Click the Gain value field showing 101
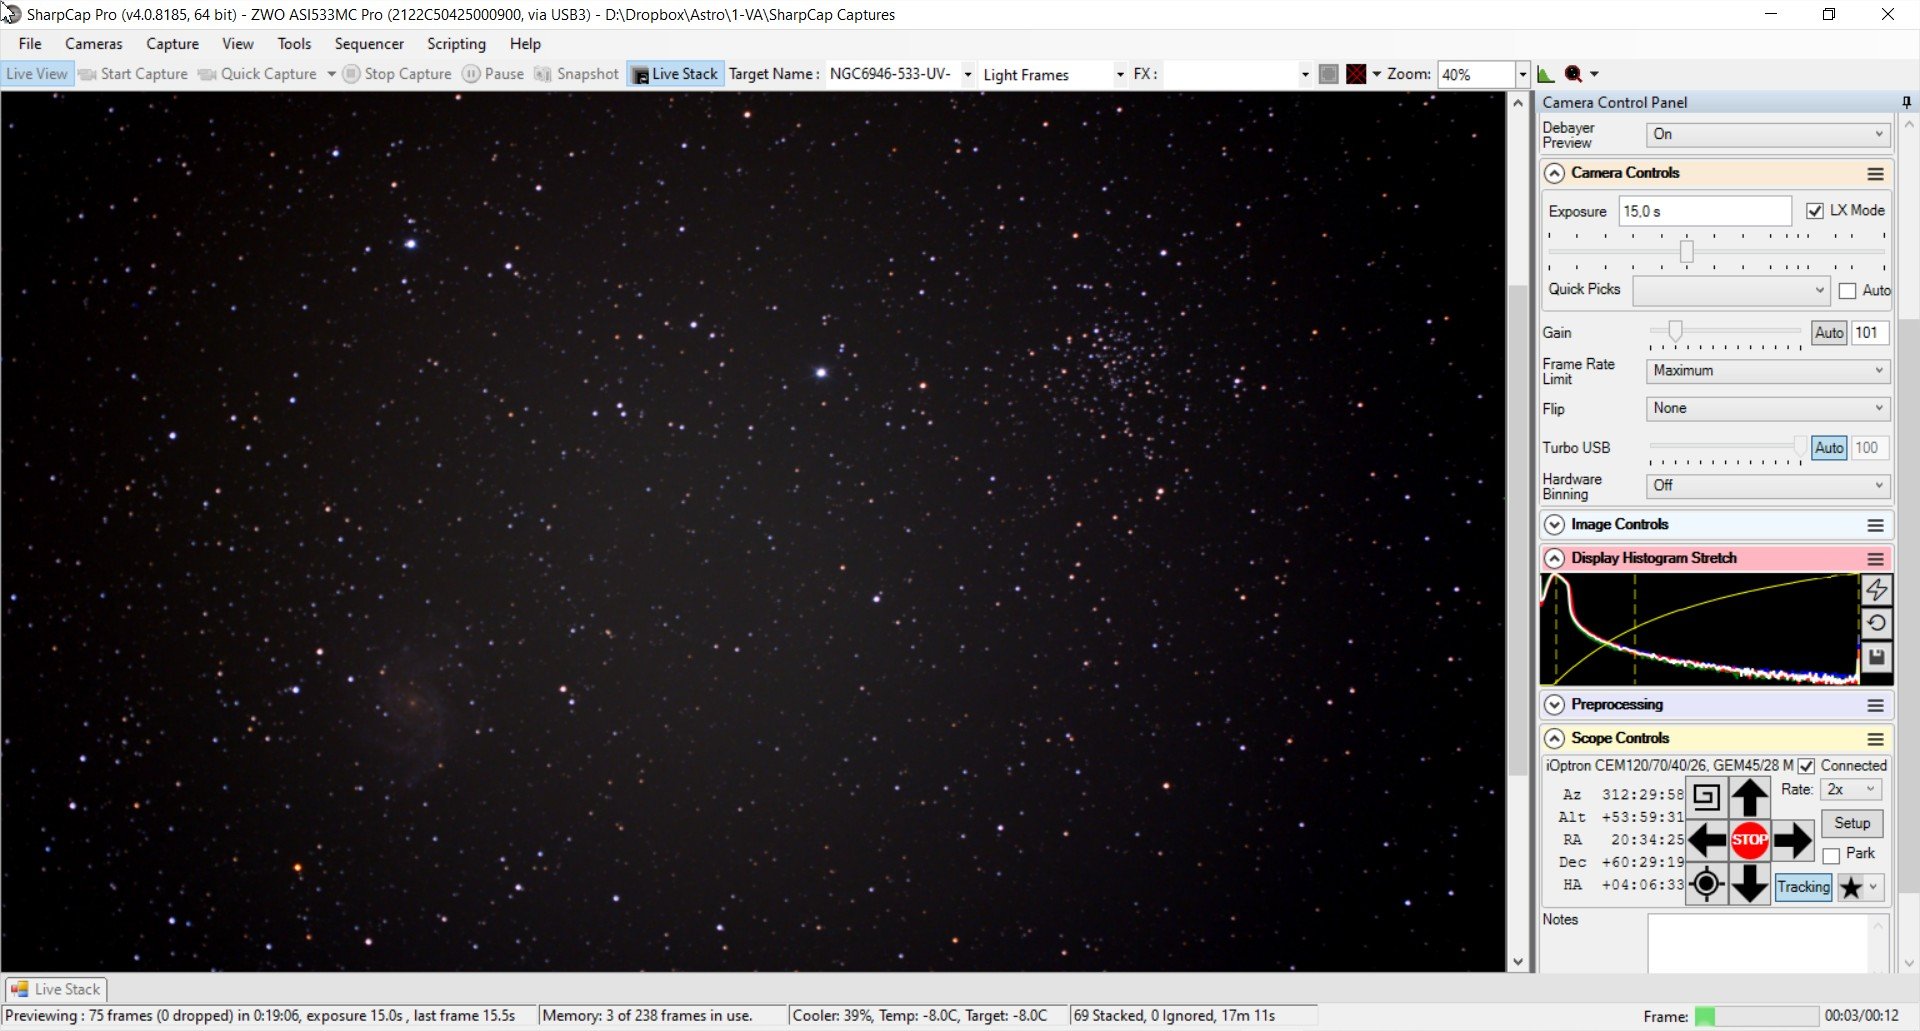 tap(1869, 333)
